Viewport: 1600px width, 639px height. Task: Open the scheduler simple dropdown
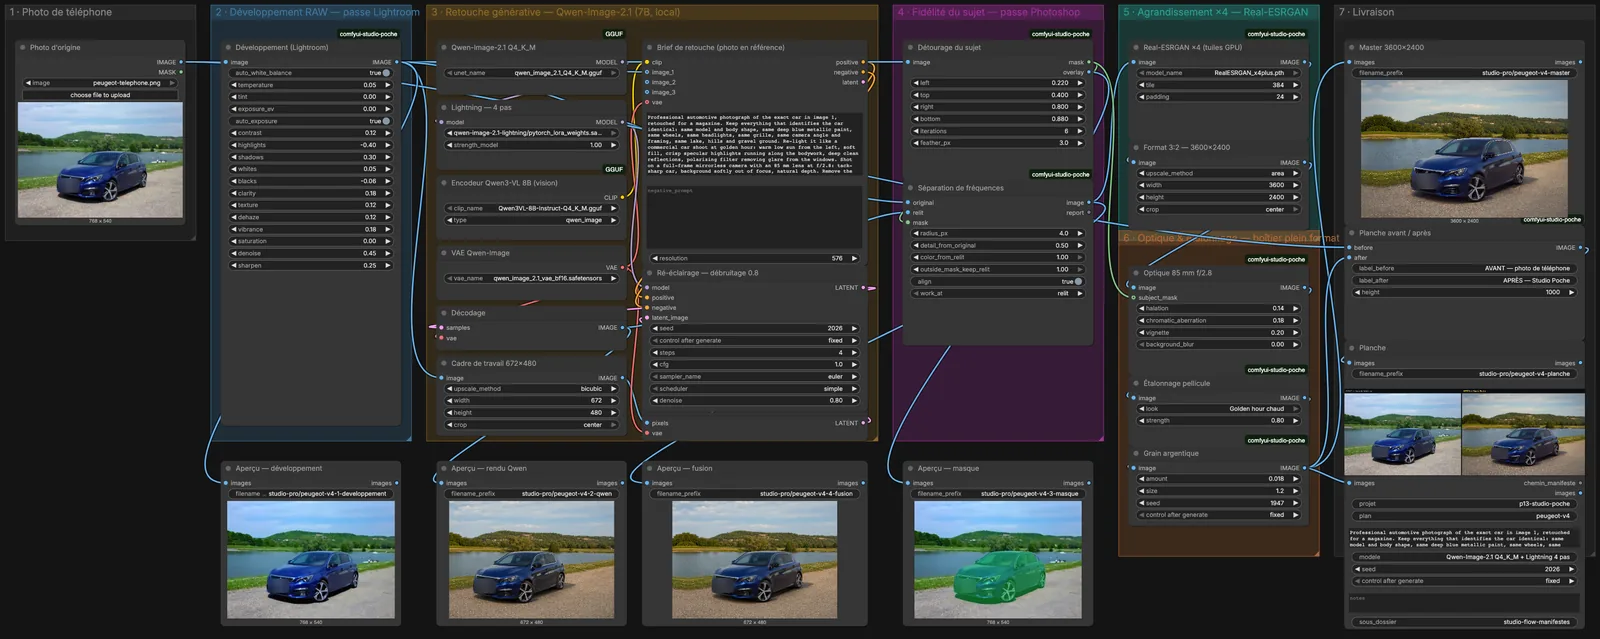pyautogui.click(x=755, y=389)
